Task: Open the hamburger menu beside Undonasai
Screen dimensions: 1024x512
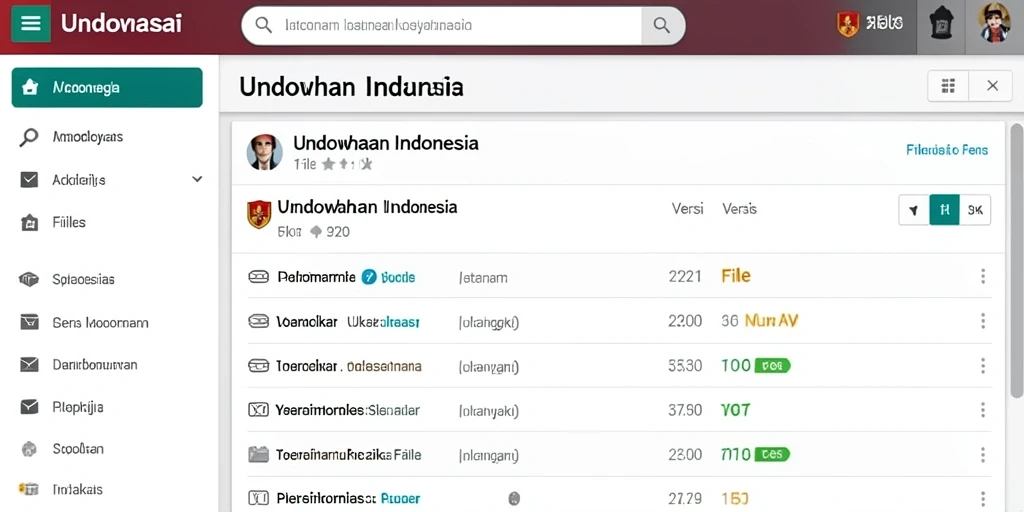Action: tap(31, 24)
